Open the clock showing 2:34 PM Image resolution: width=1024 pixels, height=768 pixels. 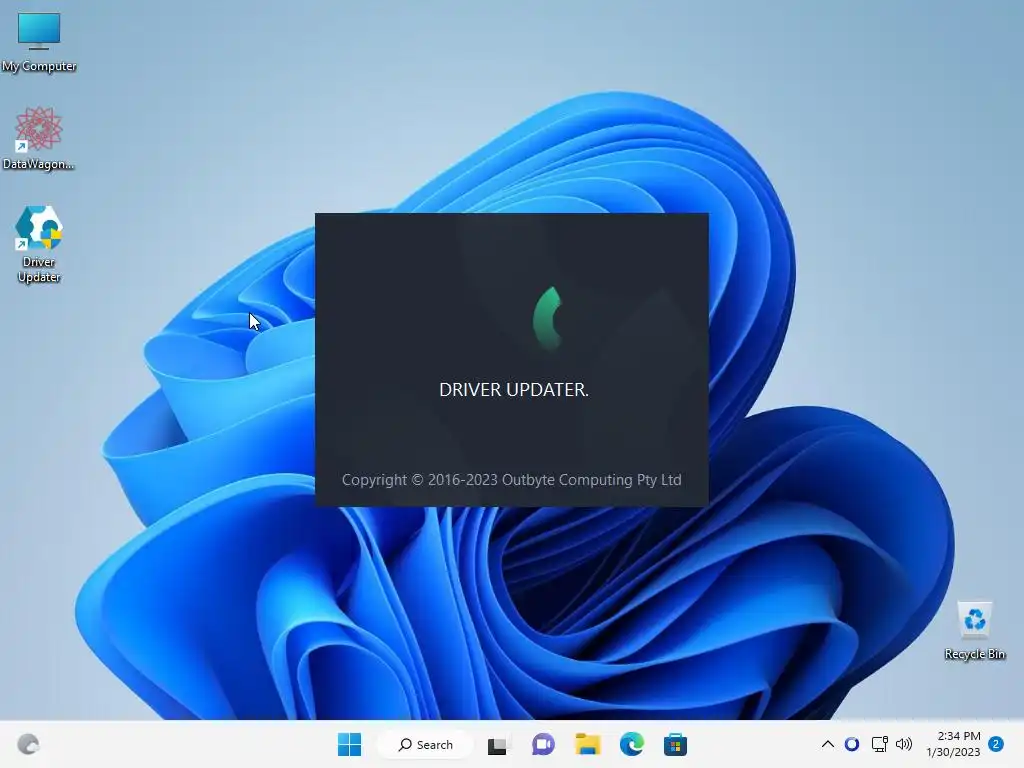[953, 744]
